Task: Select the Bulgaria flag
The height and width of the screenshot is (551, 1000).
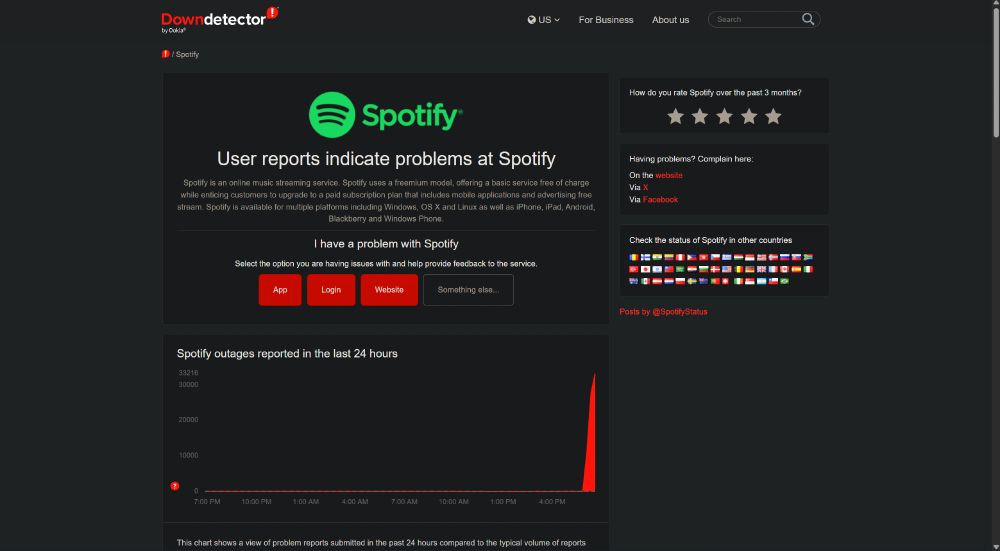Action: [x=703, y=269]
